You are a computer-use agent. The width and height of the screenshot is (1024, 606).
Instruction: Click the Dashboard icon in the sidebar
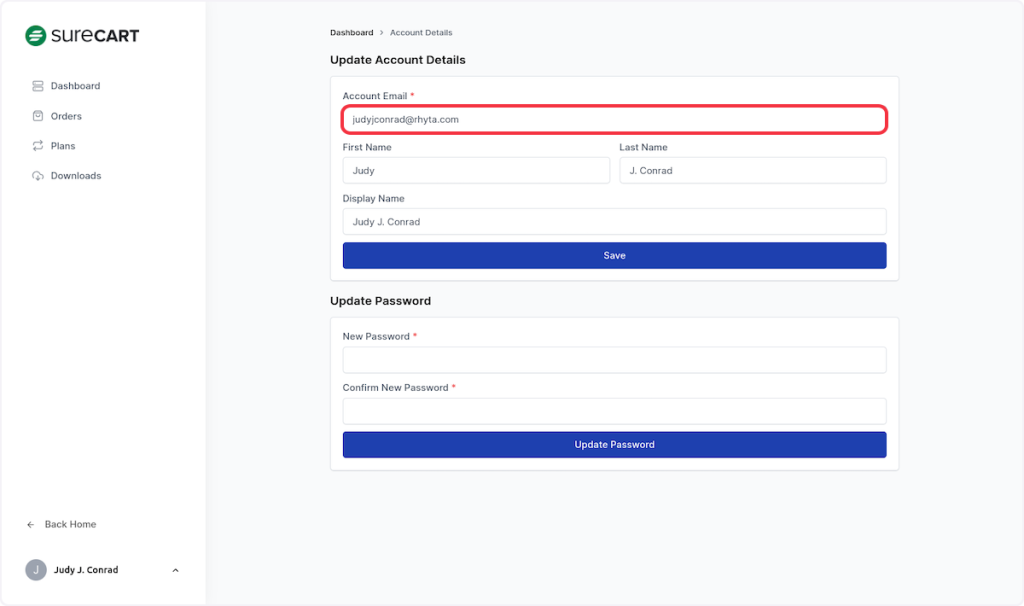(x=38, y=86)
